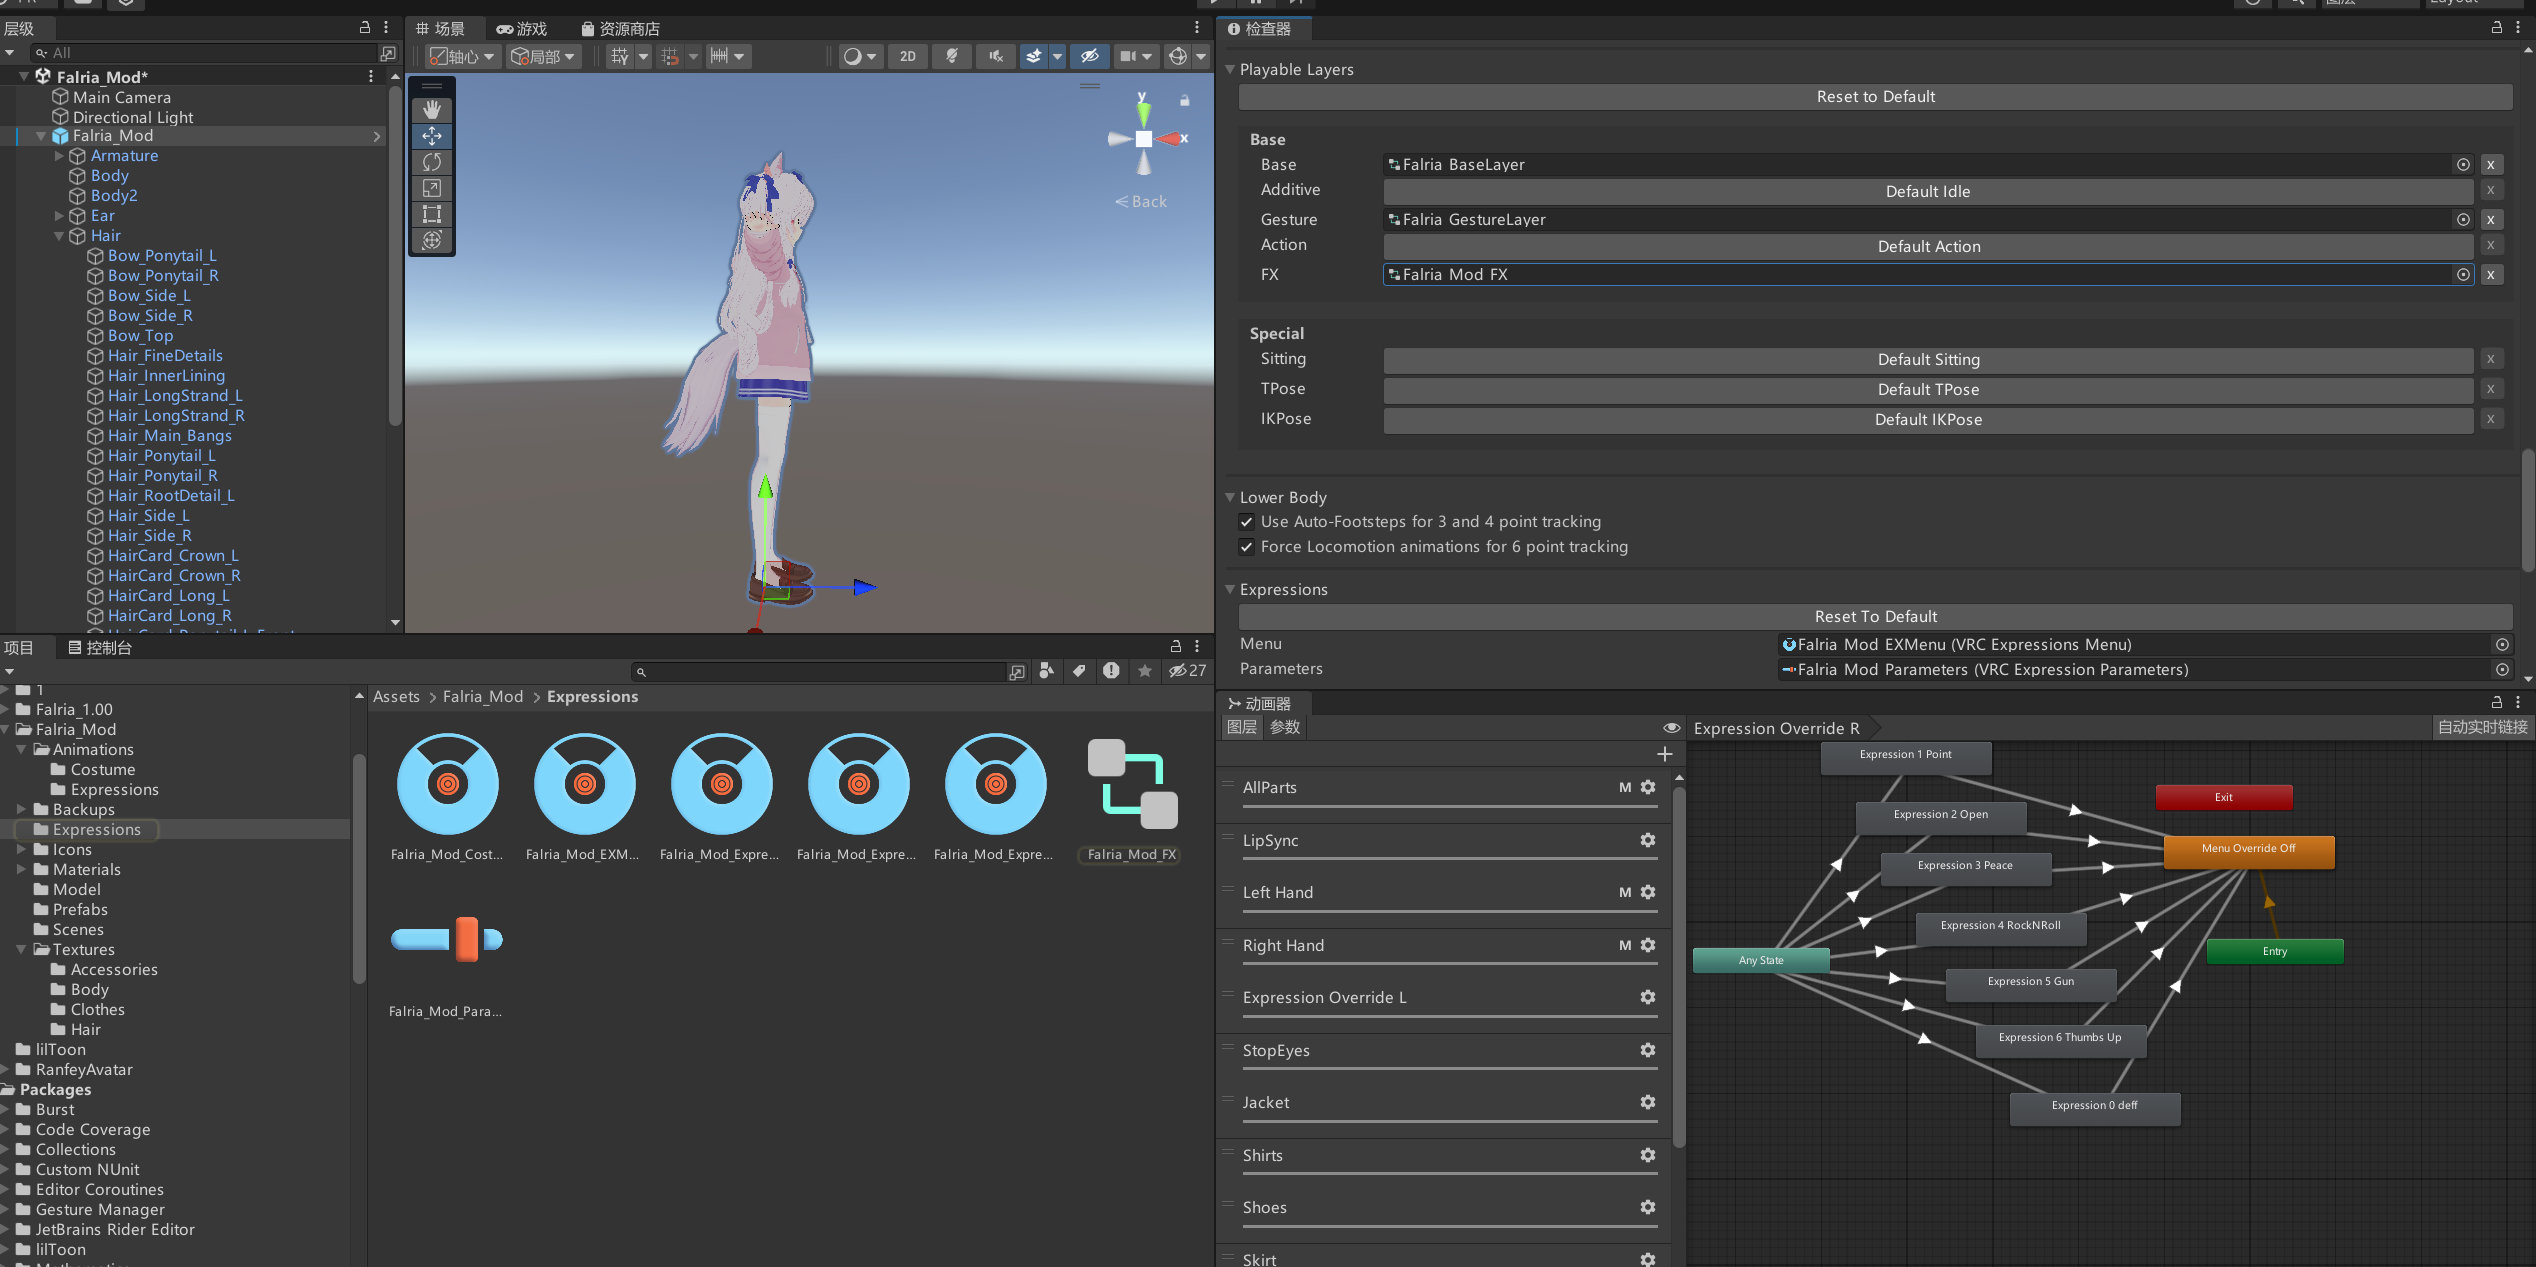Pick object for Base layer controller

(x=2463, y=165)
